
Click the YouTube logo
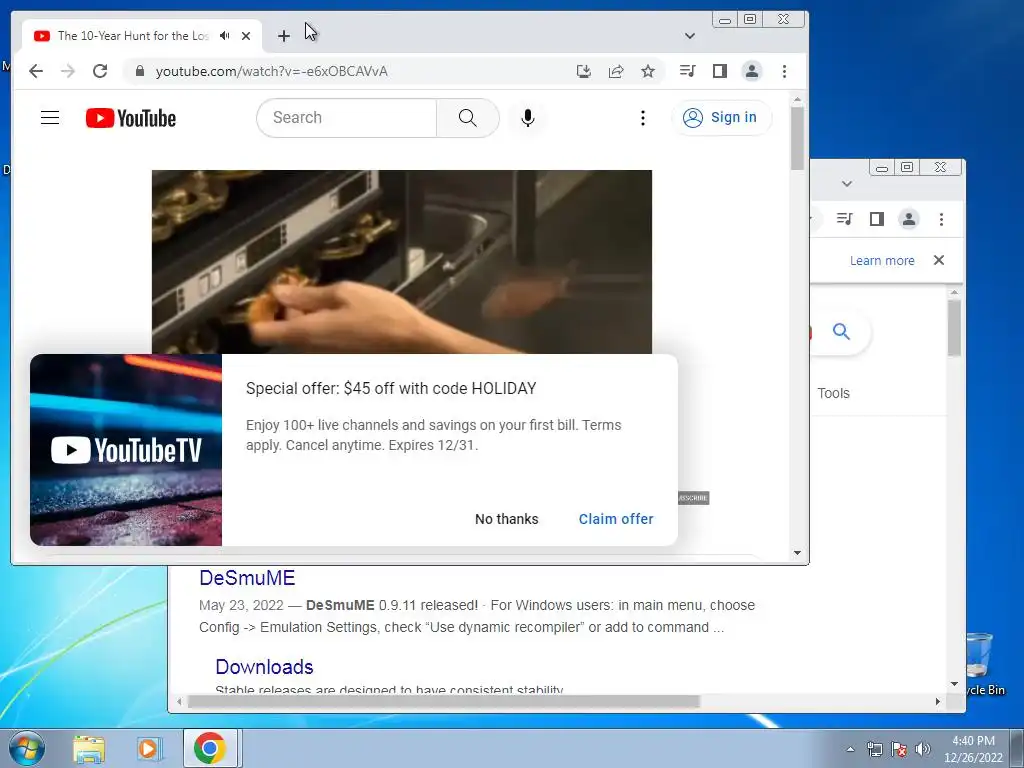(131, 118)
